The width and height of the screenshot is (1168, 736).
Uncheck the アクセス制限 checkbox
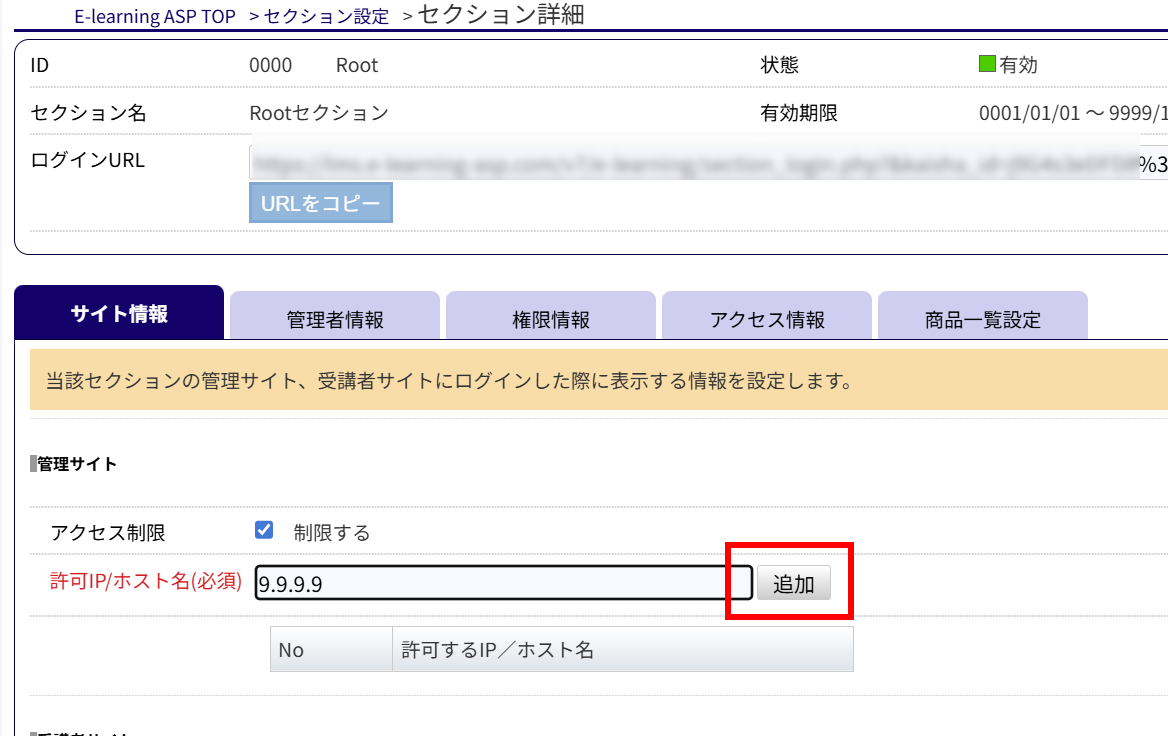click(265, 530)
